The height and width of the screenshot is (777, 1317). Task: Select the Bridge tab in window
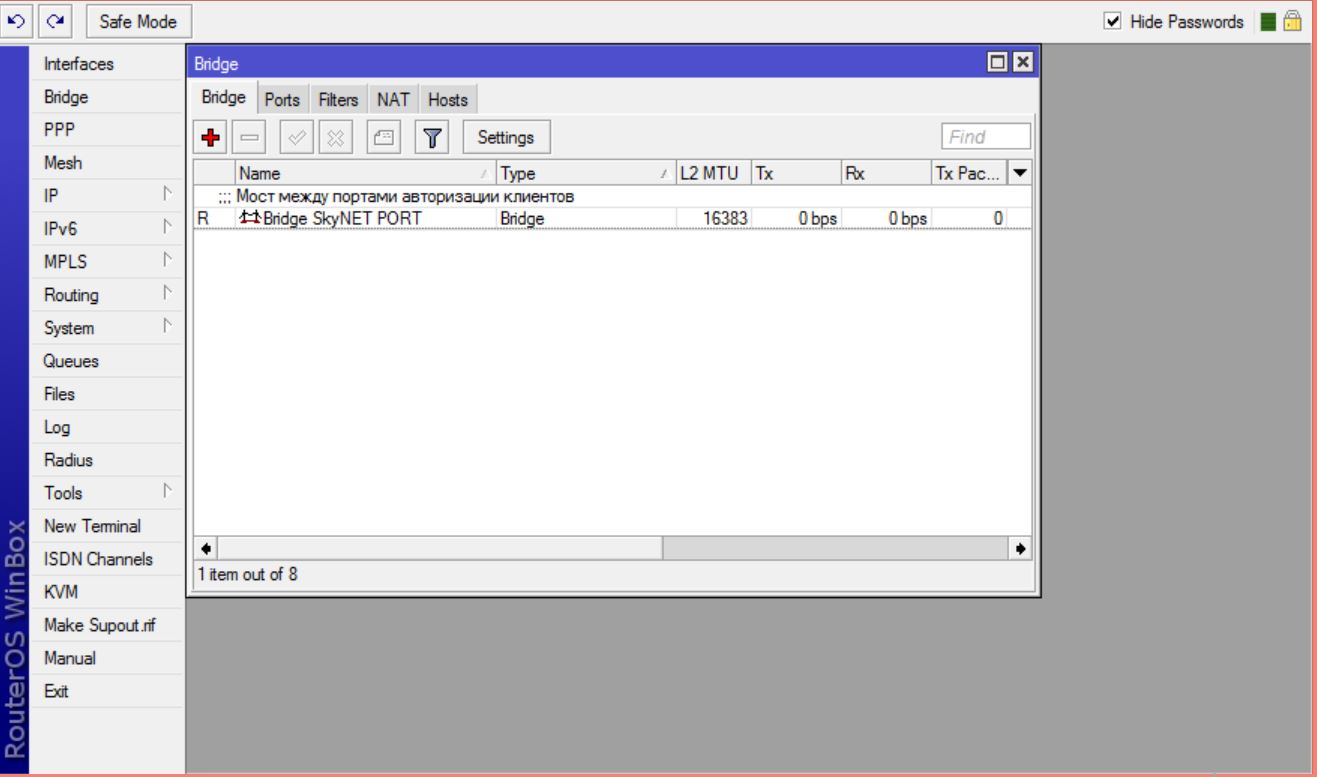coord(224,98)
